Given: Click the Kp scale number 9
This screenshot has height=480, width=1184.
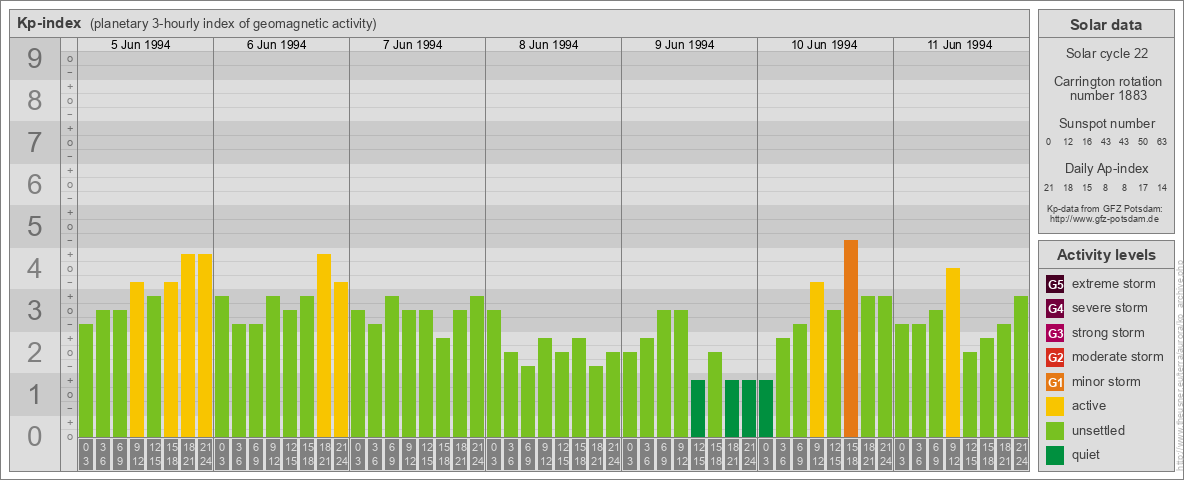Looking at the screenshot, I should (34, 59).
